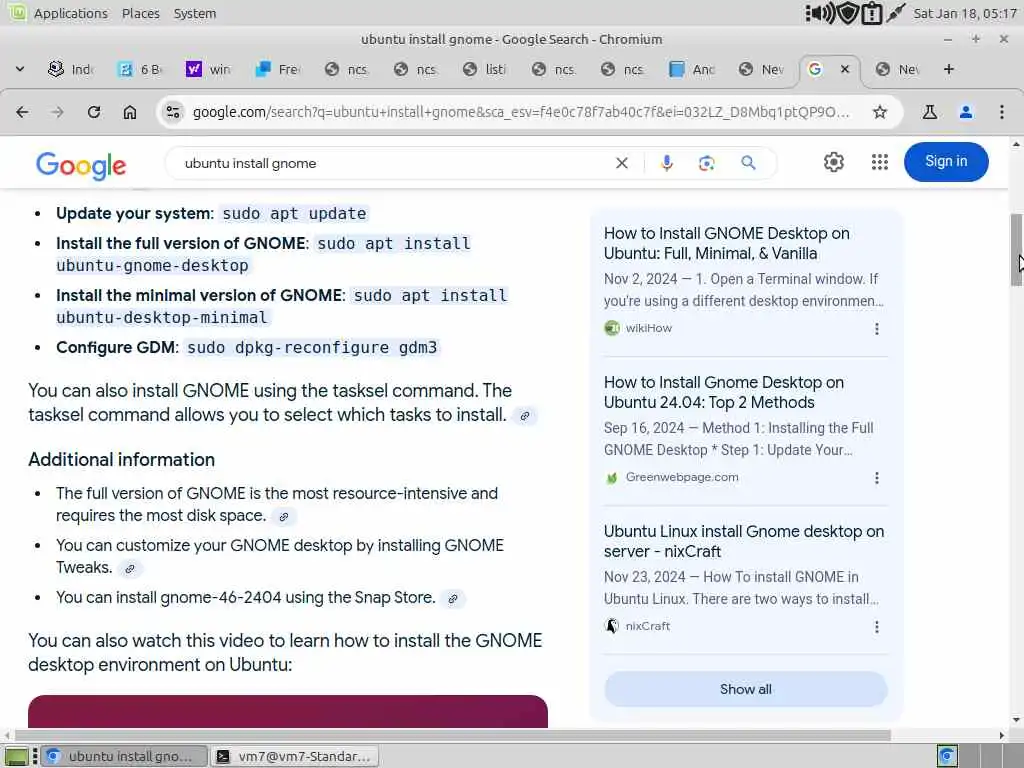The height and width of the screenshot is (768, 1024).
Task: Switch to the 'Ind' tab
Action: [x=71, y=69]
